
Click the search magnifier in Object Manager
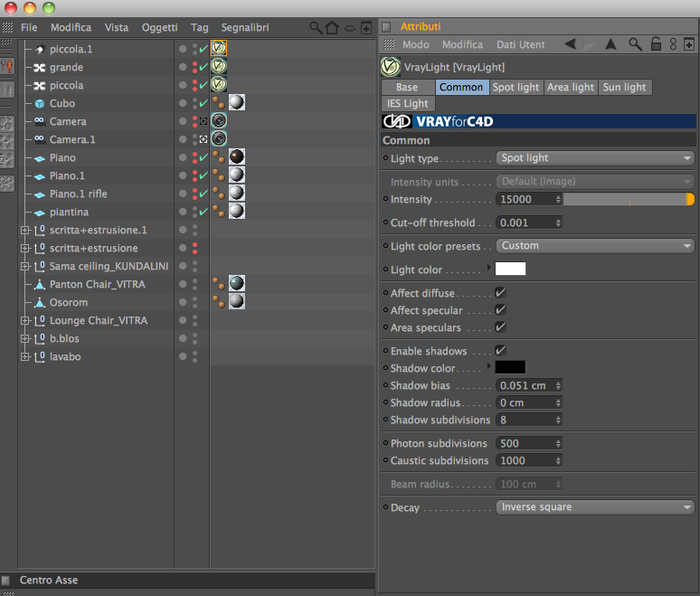point(316,28)
